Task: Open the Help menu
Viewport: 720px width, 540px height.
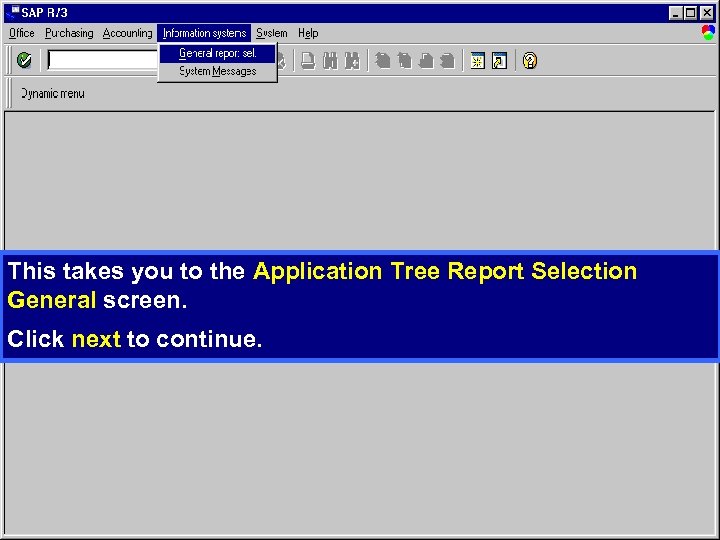Action: click(308, 33)
